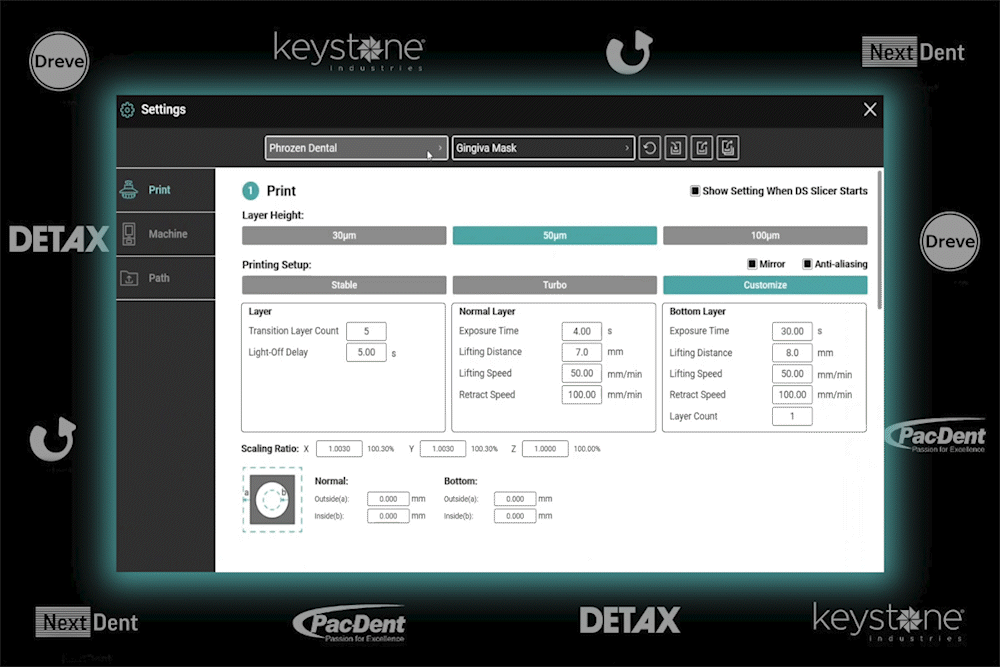
Task: Click the printer icon beside Print
Action: [x=128, y=190]
